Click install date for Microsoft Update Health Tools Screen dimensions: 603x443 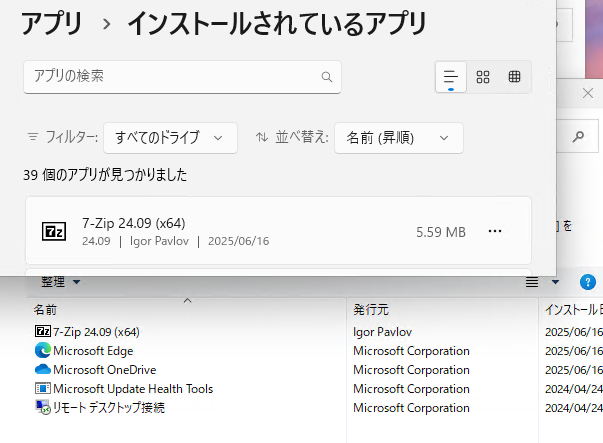coord(574,388)
